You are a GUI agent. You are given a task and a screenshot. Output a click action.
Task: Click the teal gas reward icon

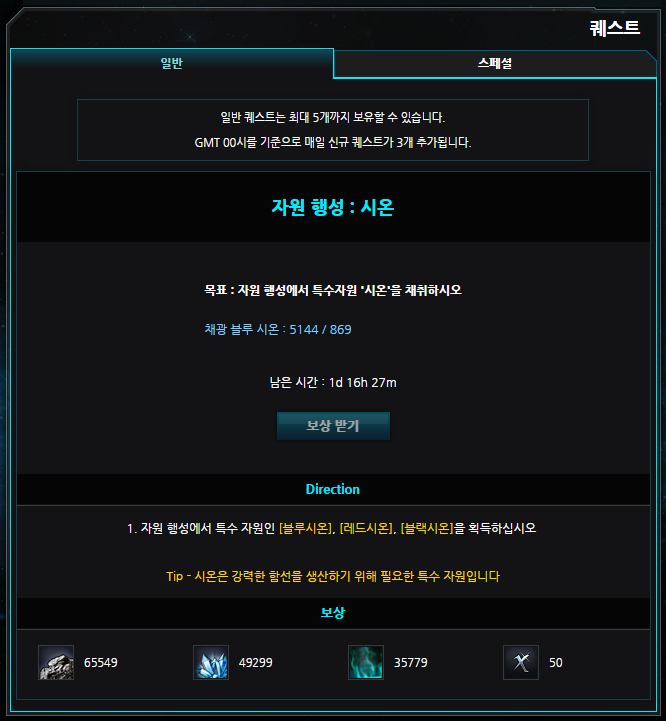[x=366, y=662]
